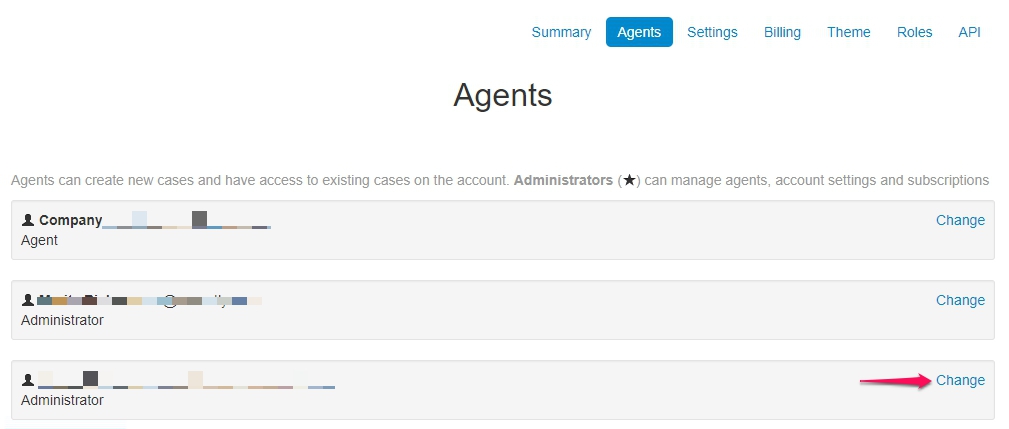Click the person icon in the bottom row
Viewport: 1009px width, 429px height.
coord(28,380)
